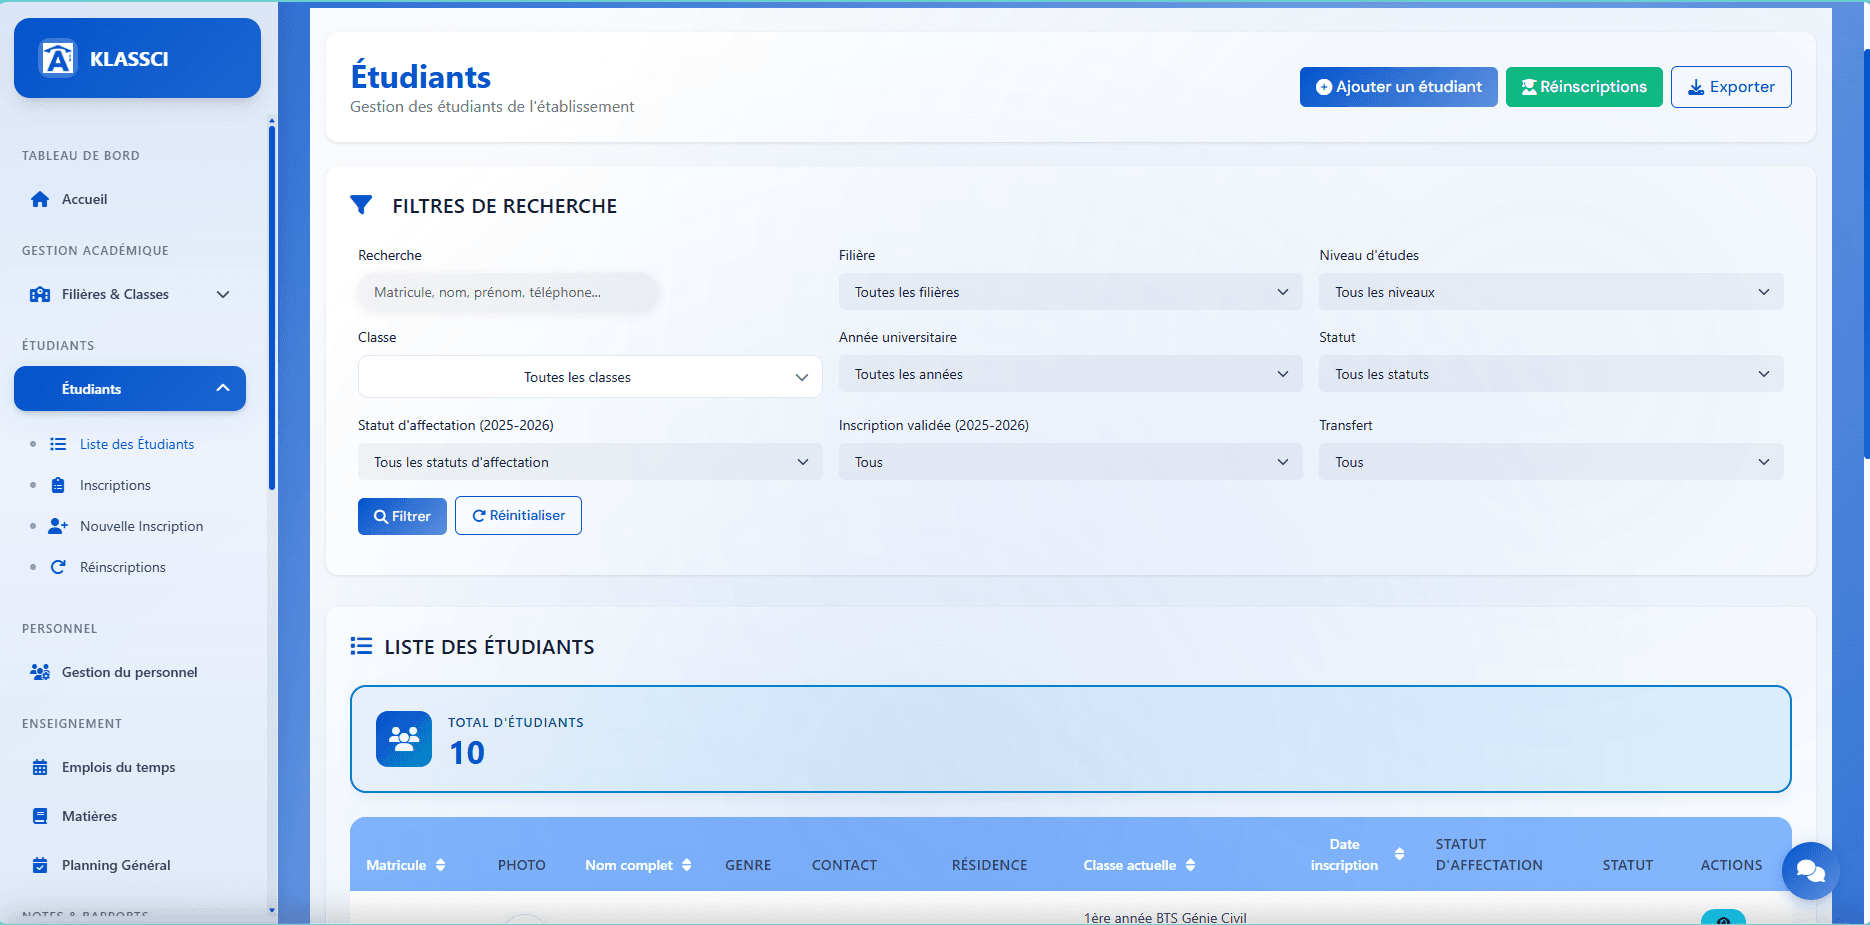Screen dimensions: 1870x925
Task: Open Liste des Étudiants via its list icon
Action: (x=59, y=443)
